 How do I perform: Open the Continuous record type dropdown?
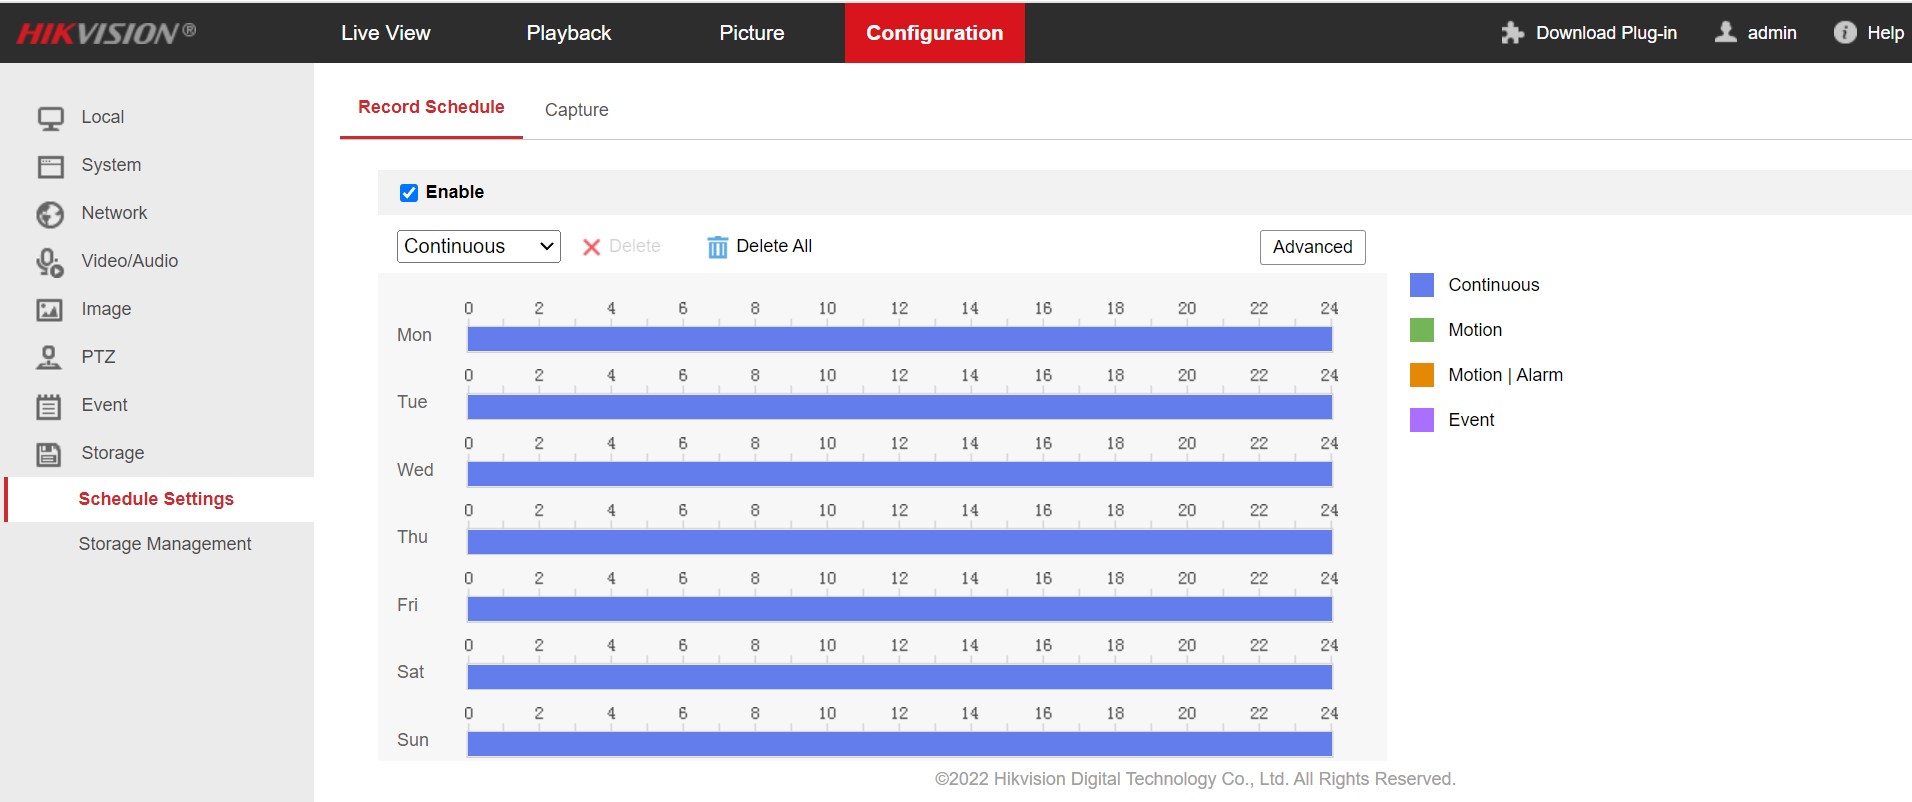(478, 247)
